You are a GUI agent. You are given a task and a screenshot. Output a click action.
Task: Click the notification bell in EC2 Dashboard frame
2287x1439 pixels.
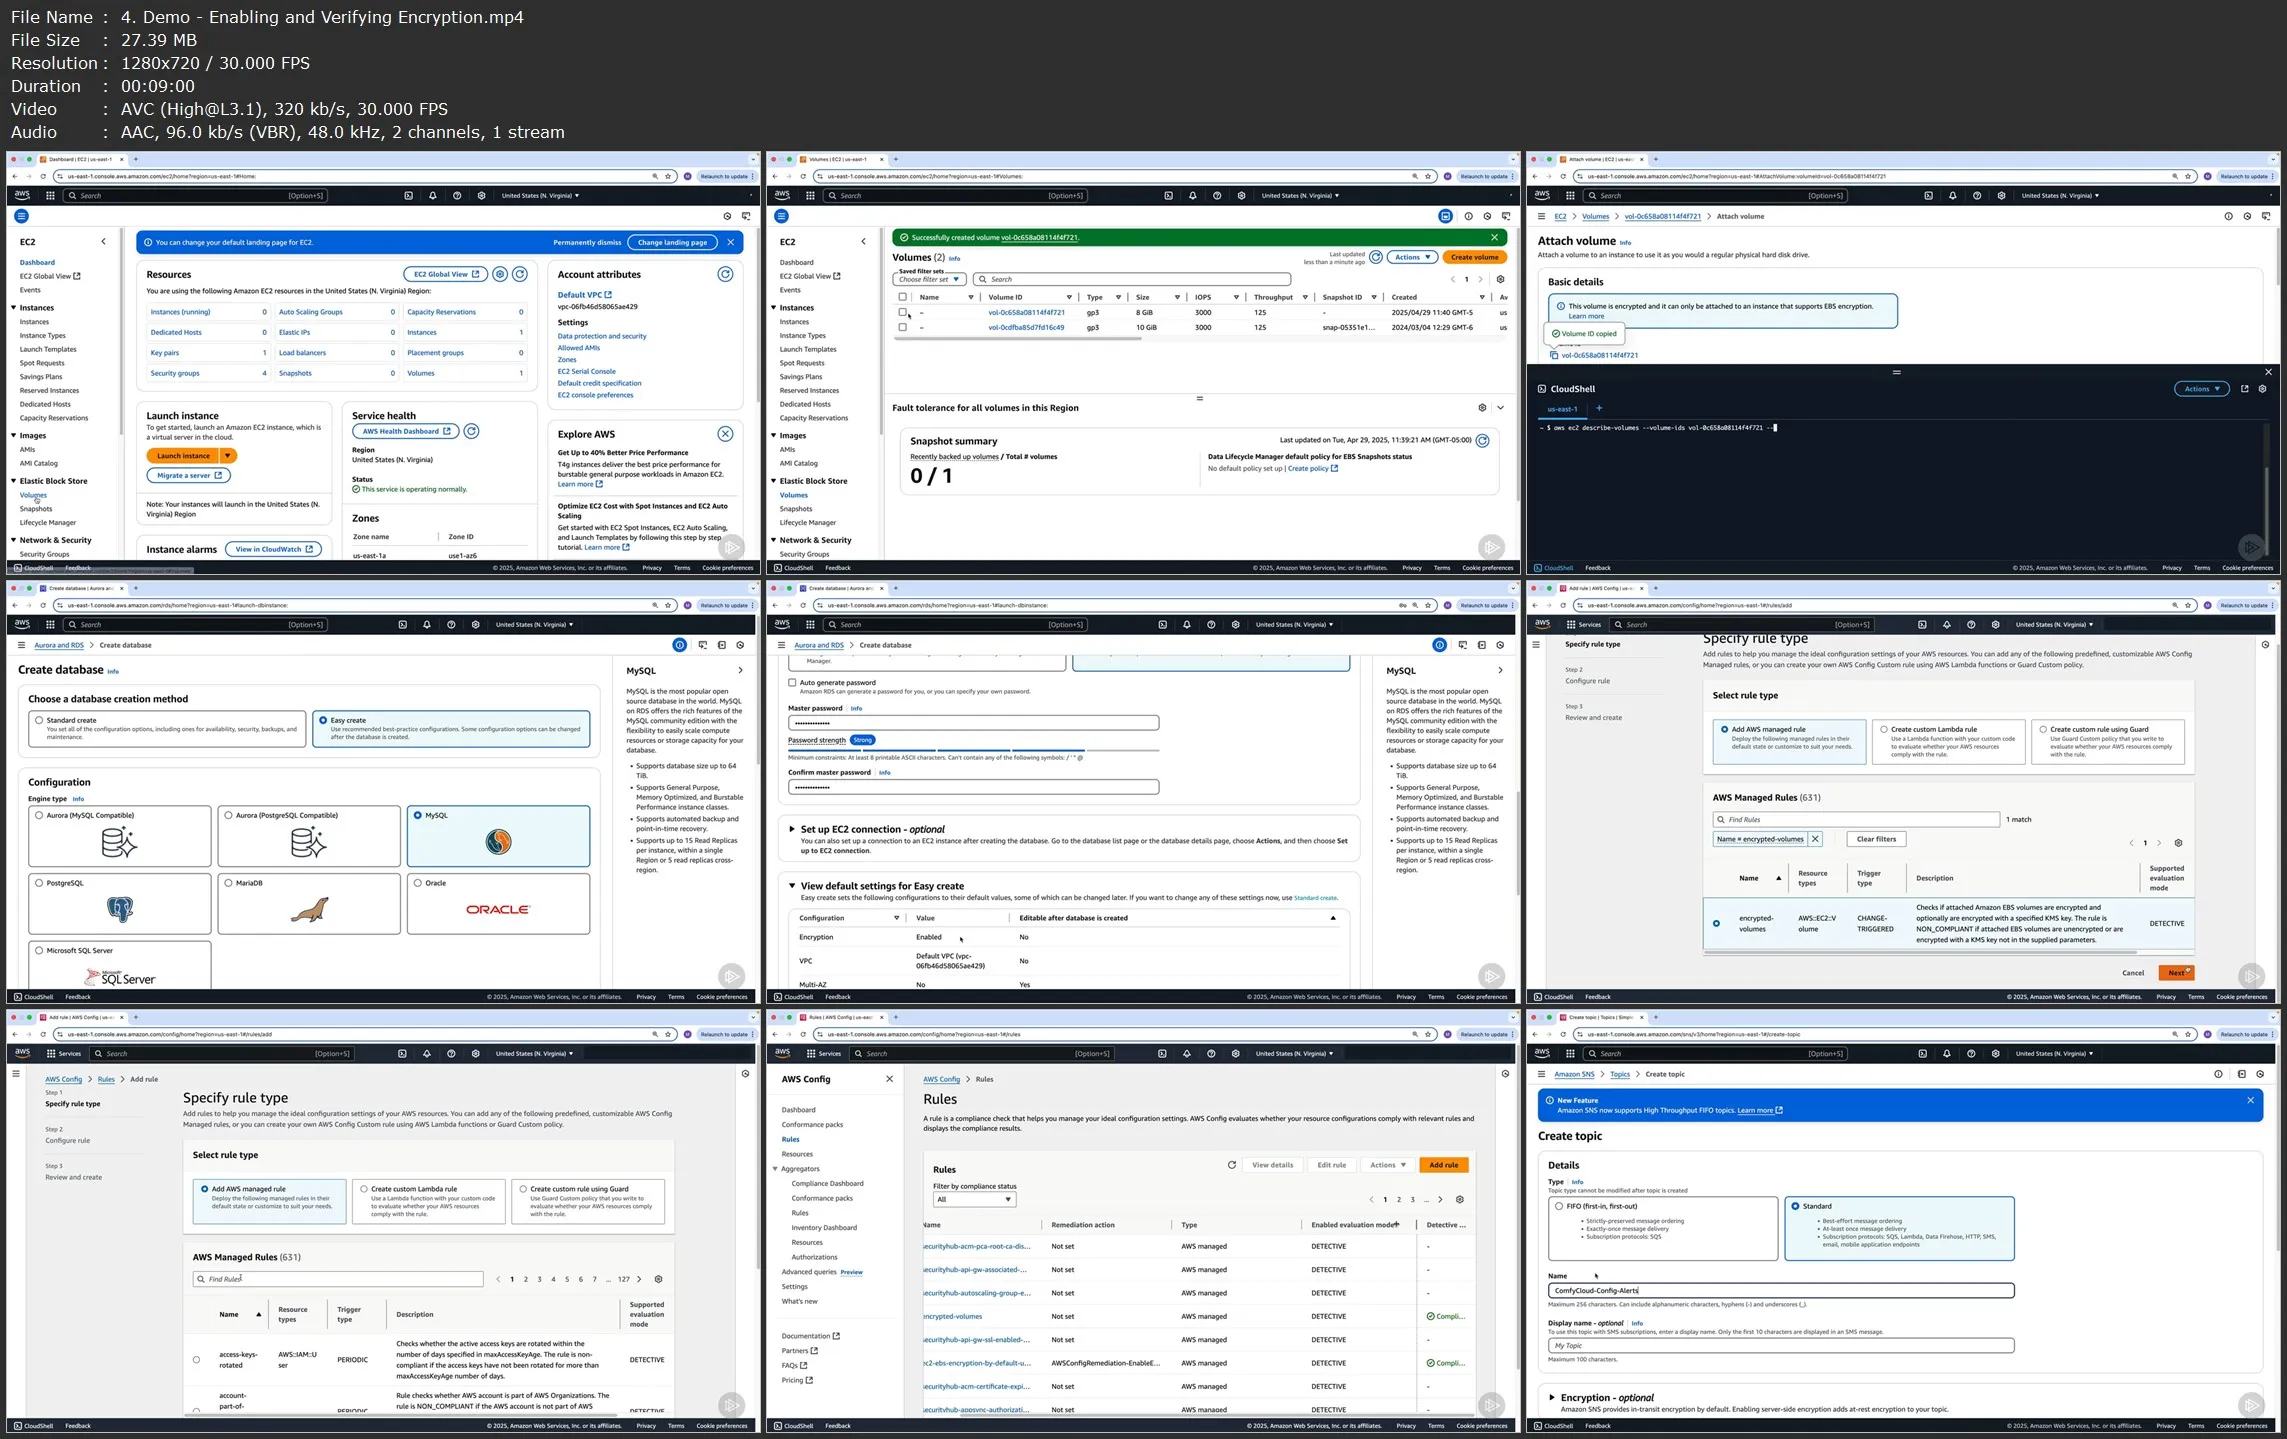pyautogui.click(x=433, y=196)
